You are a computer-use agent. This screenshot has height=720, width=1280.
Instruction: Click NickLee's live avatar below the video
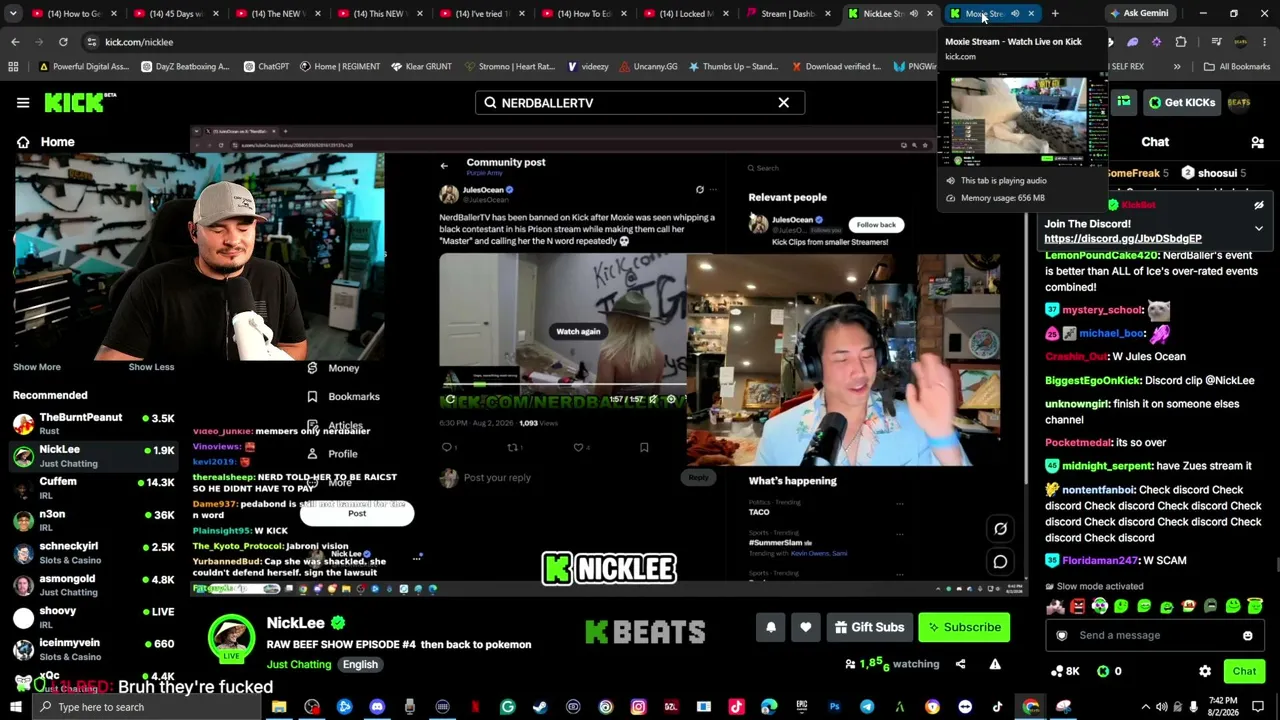coord(232,638)
